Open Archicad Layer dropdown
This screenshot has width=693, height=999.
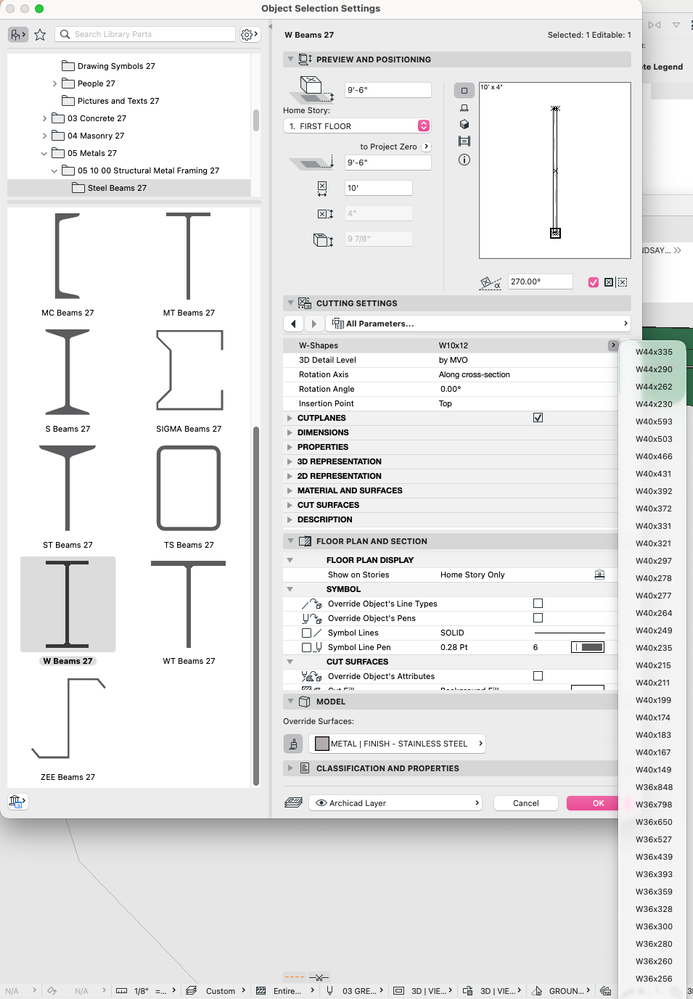pyautogui.click(x=396, y=803)
